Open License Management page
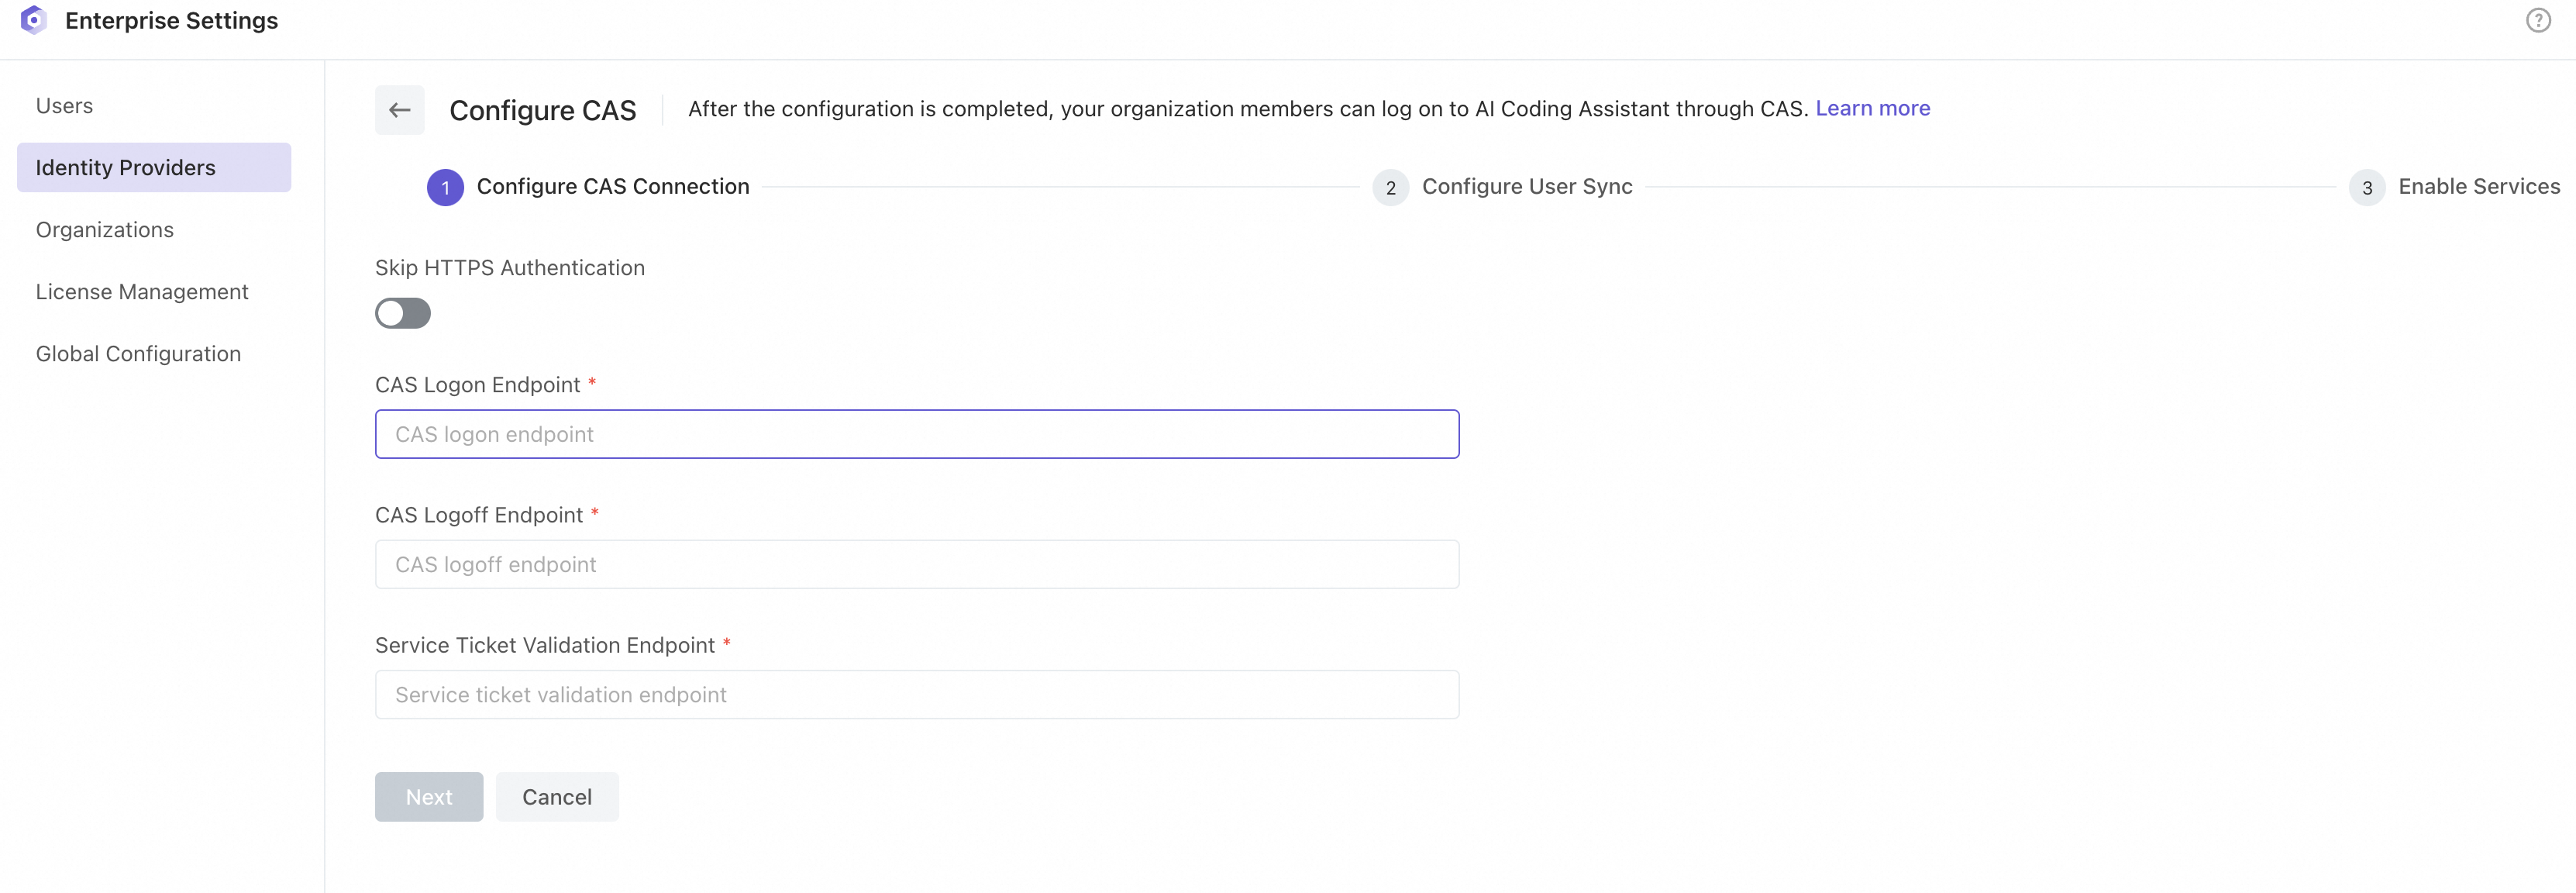The height and width of the screenshot is (893, 2576). pos(142,292)
